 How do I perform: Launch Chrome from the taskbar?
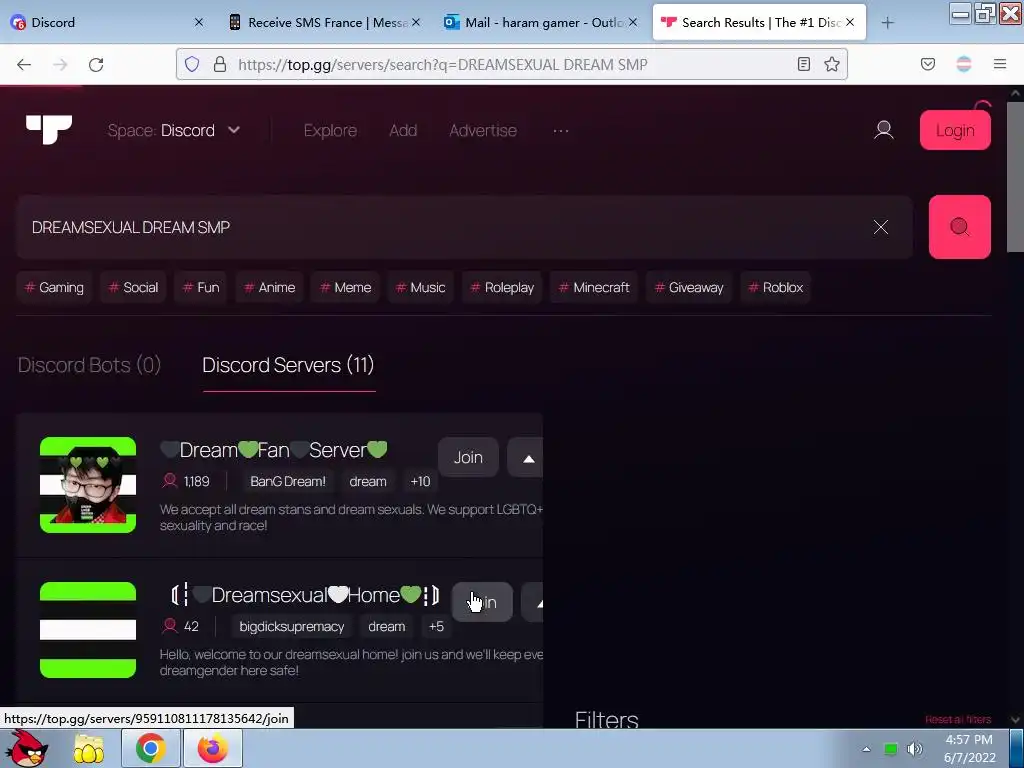(x=150, y=748)
